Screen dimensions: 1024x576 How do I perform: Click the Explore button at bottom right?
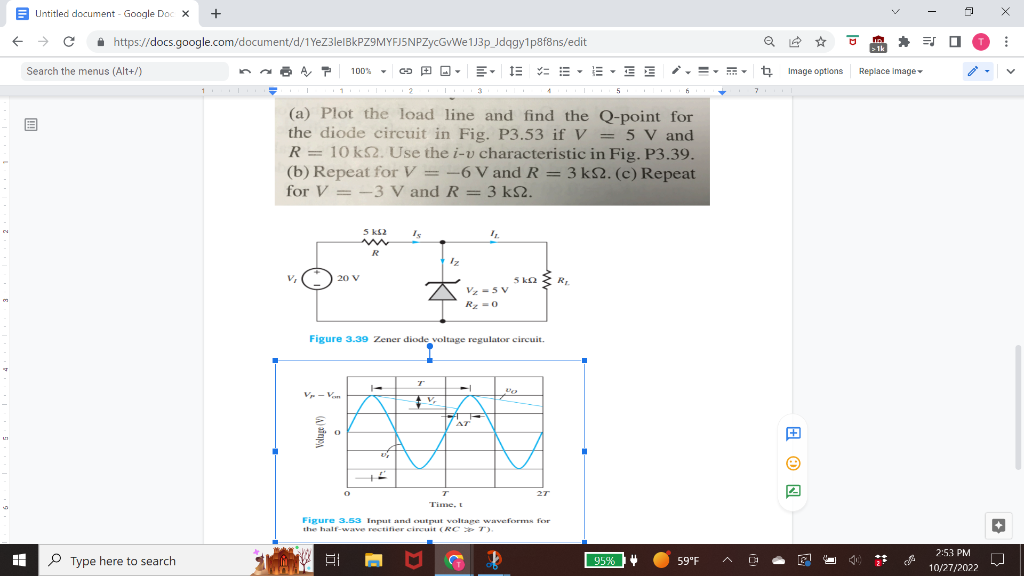coord(998,525)
